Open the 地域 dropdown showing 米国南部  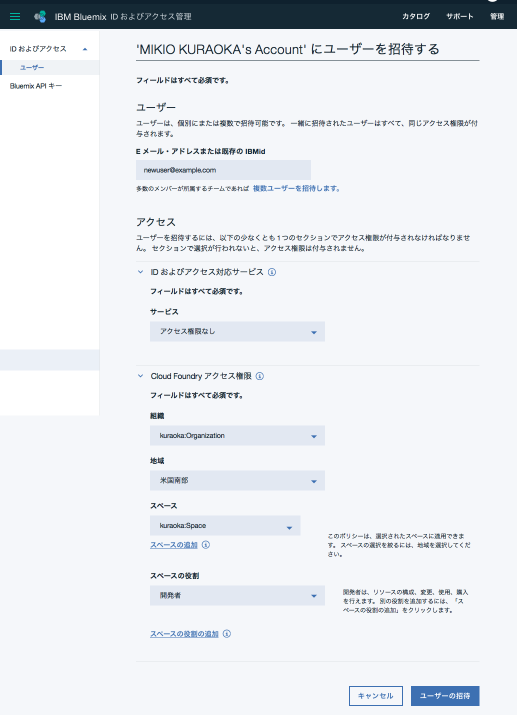point(237,481)
